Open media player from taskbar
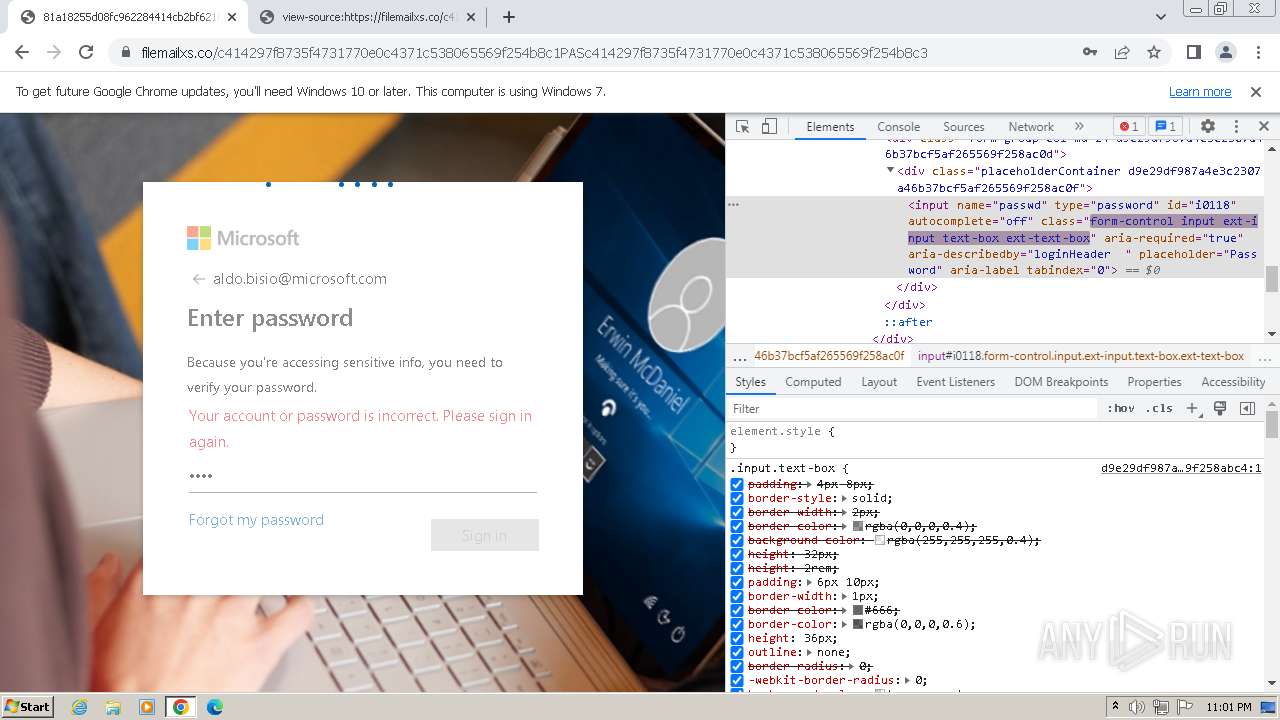 pos(147,707)
